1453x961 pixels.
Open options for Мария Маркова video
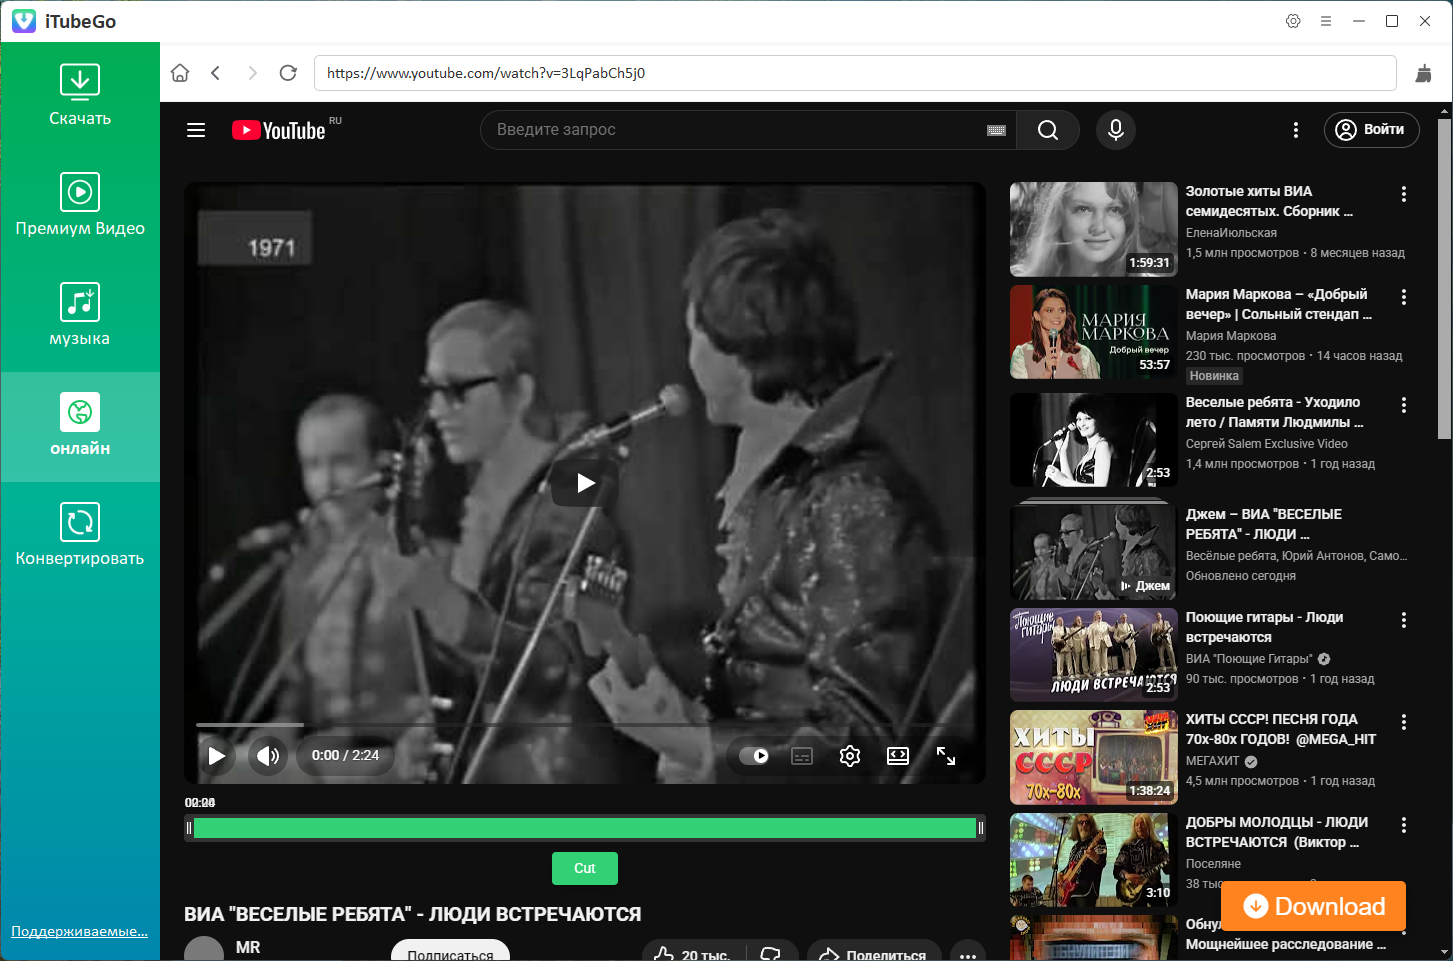(1404, 297)
